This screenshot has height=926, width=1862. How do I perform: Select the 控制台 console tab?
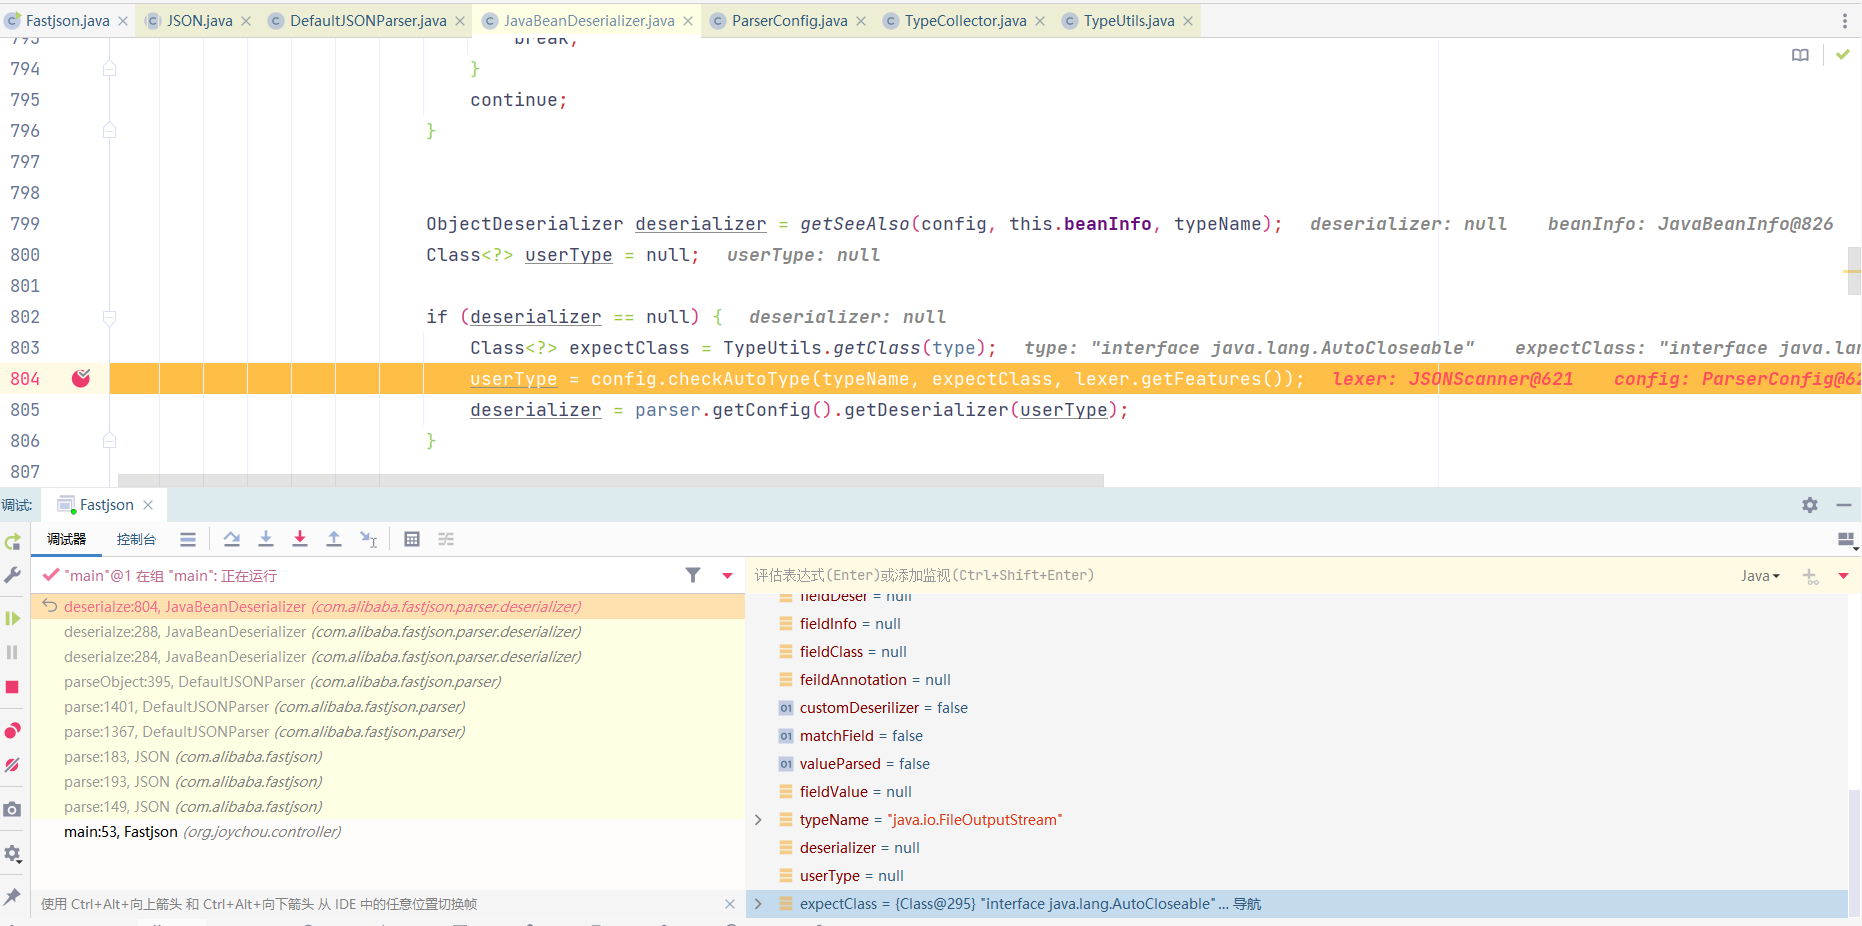click(x=136, y=539)
